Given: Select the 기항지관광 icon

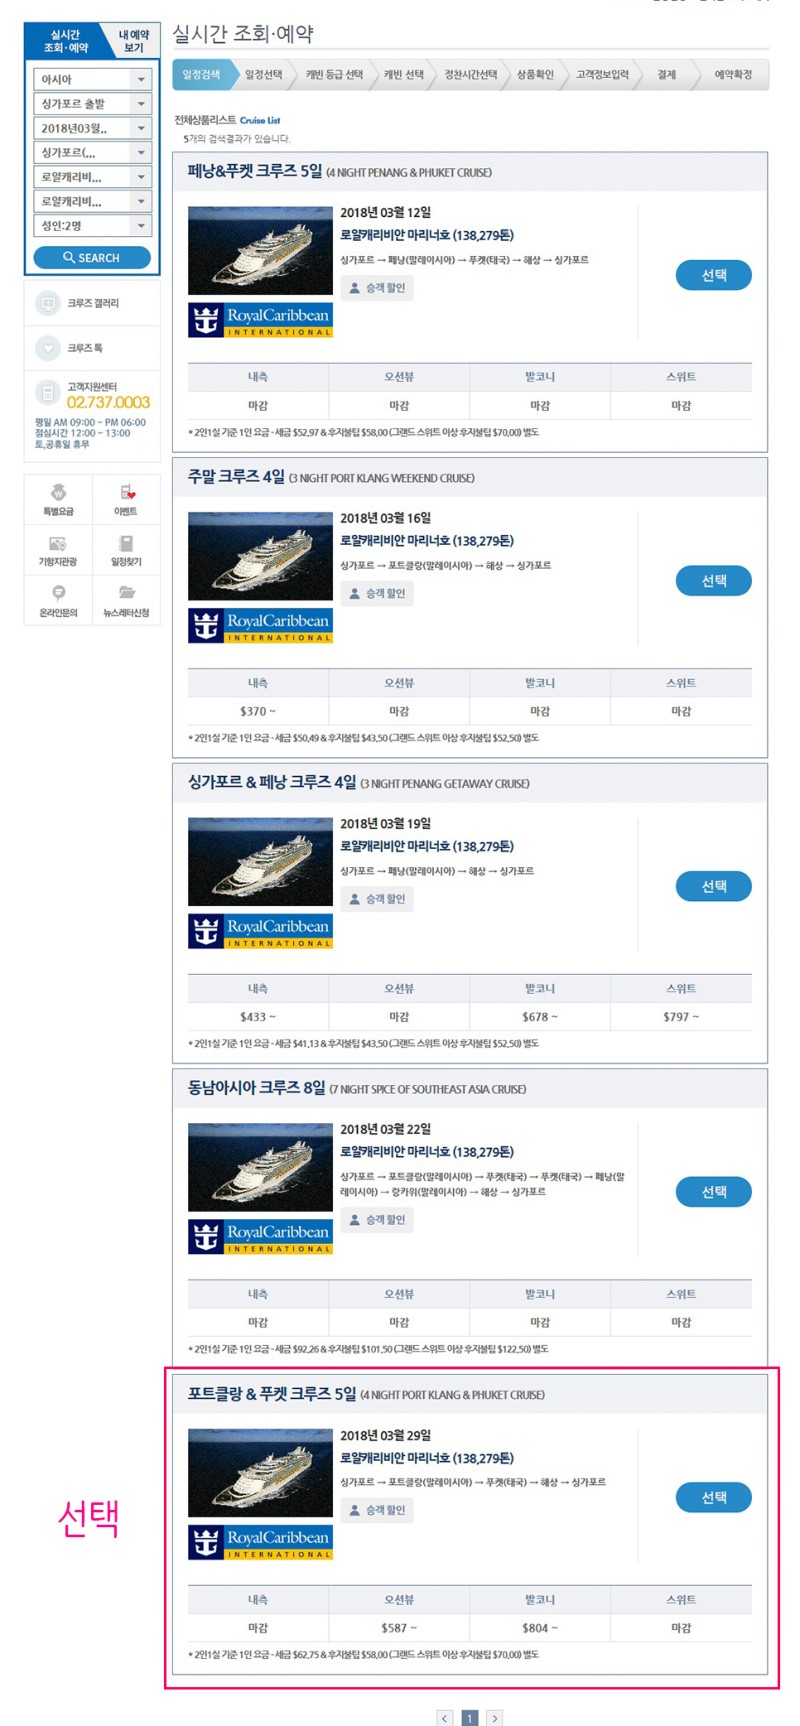Looking at the screenshot, I should click(x=58, y=550).
